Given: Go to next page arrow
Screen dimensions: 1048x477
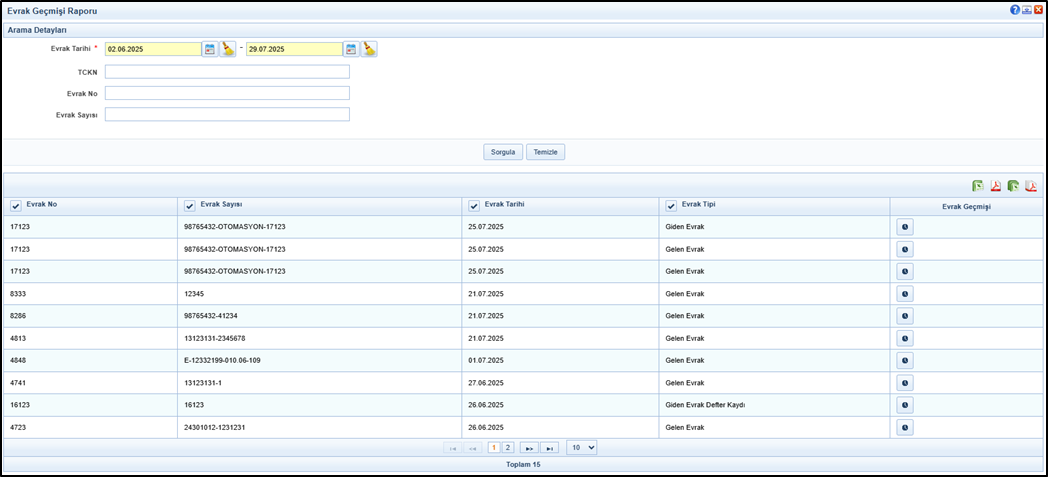Looking at the screenshot, I should coord(529,448).
